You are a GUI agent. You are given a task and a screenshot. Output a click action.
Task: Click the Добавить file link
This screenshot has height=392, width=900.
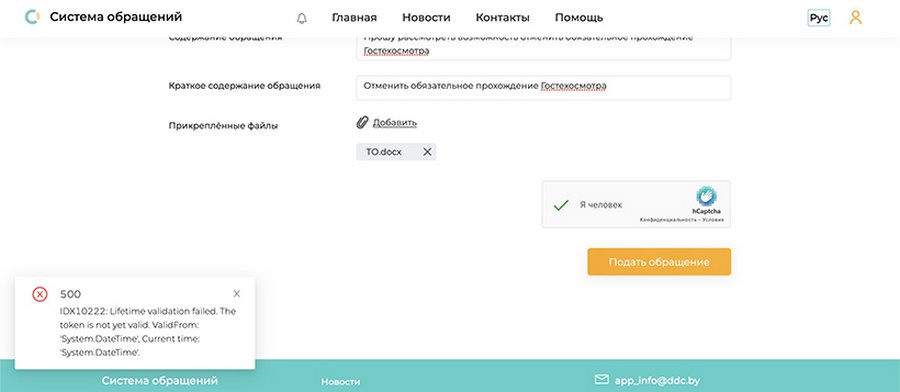(395, 122)
